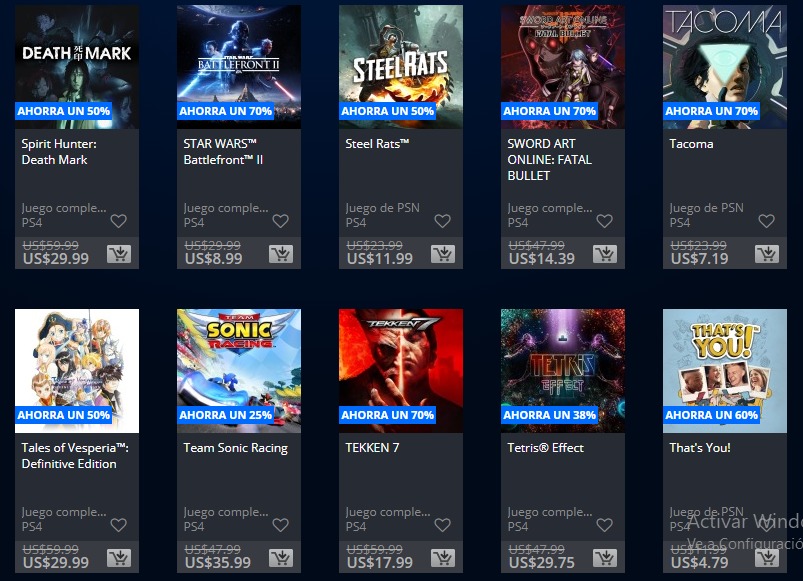
Task: Toggle wishlist heart for Spirit Hunter: Death Mark
Action: click(119, 221)
